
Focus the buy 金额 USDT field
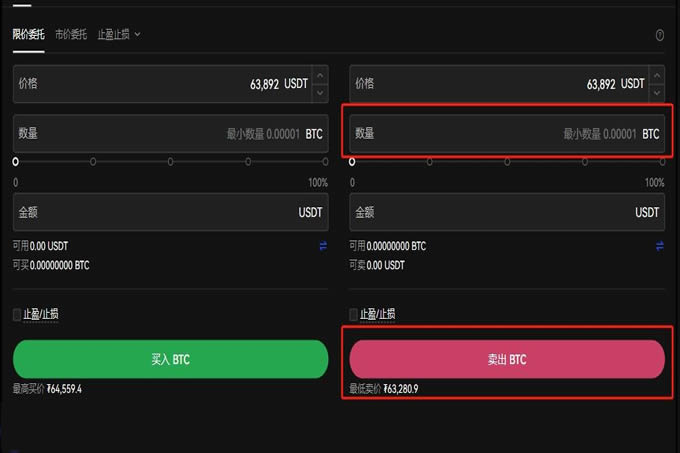click(x=170, y=212)
